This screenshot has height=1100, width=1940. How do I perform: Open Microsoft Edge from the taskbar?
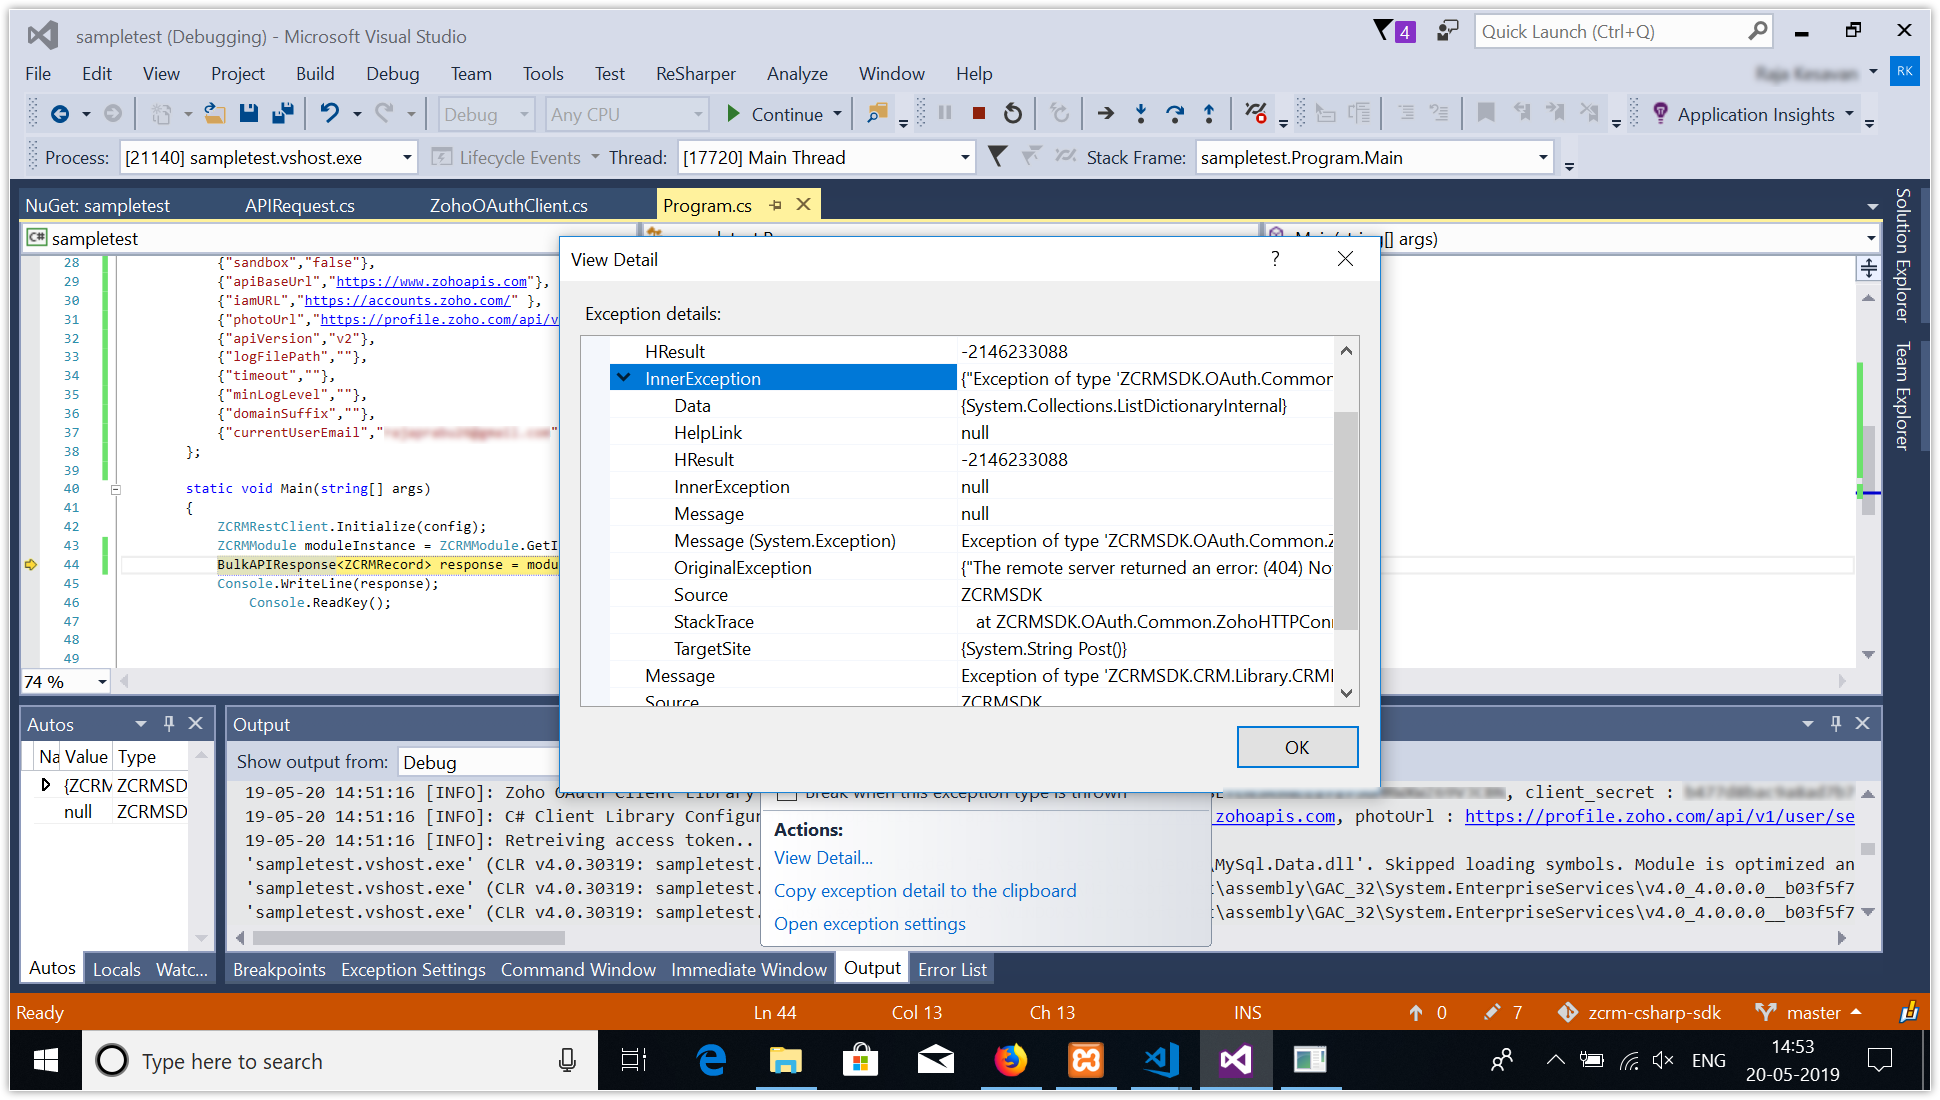tap(711, 1060)
